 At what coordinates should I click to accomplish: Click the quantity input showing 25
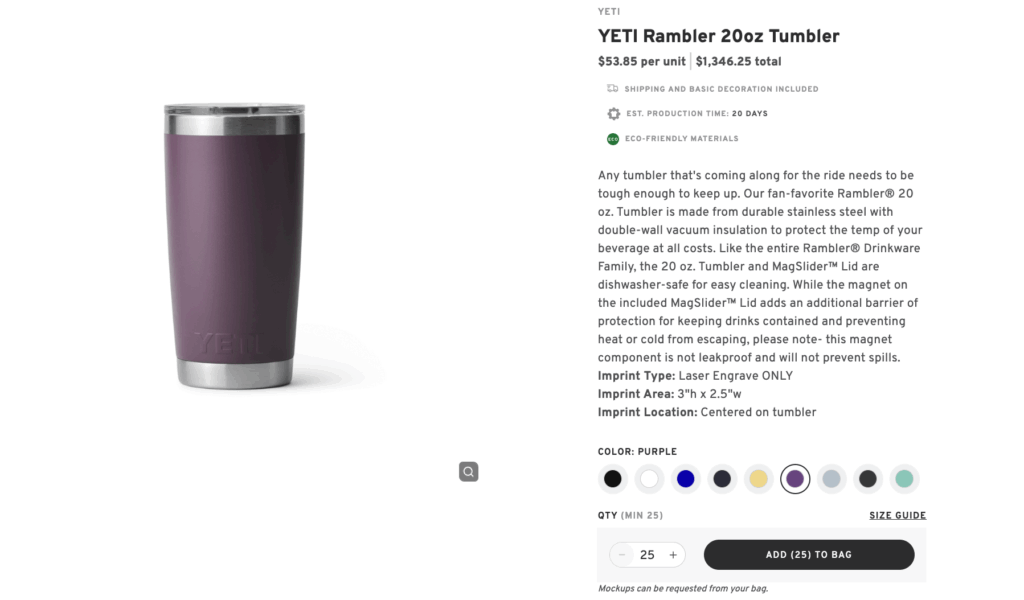647,554
